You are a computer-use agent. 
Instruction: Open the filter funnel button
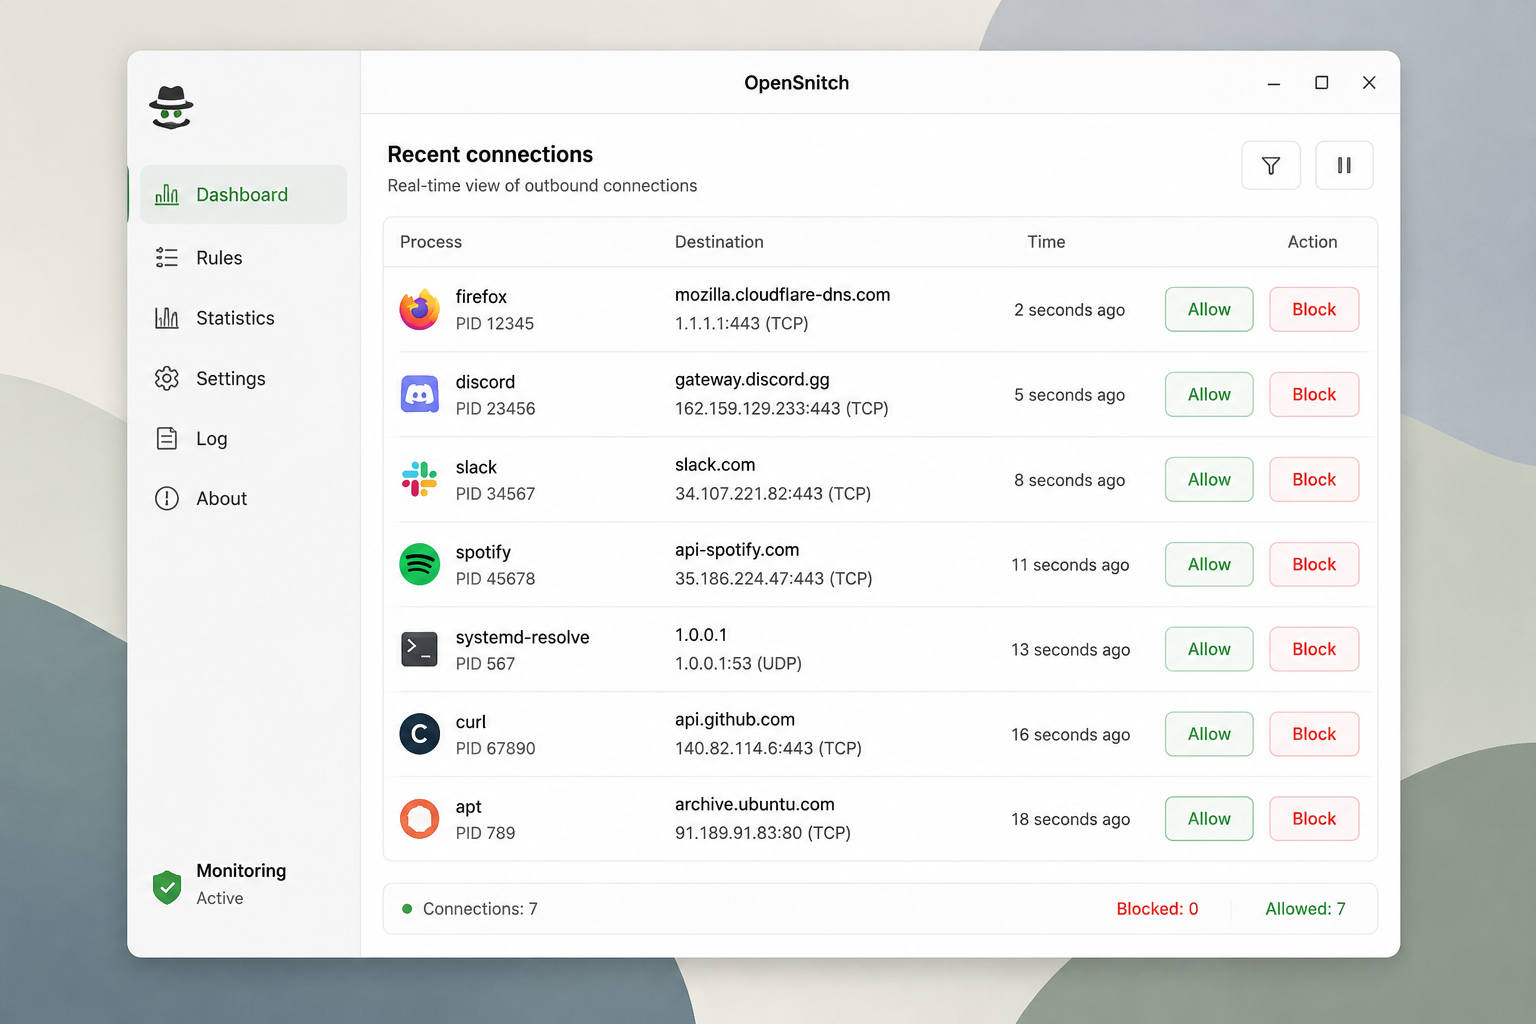click(1271, 165)
